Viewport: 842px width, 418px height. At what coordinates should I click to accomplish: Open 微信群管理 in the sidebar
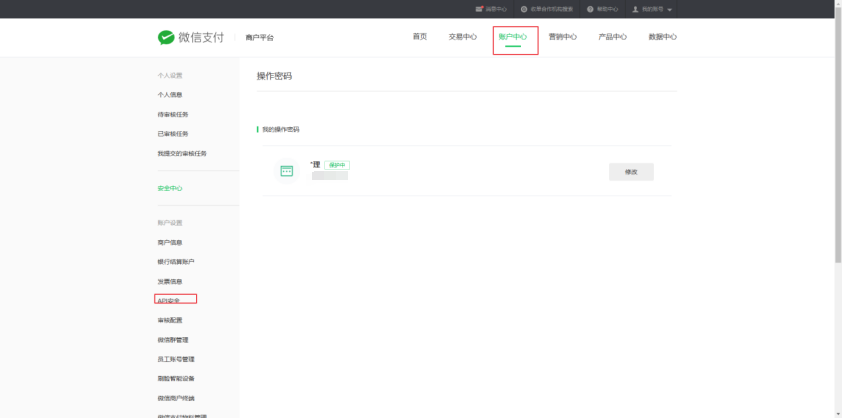(173, 340)
